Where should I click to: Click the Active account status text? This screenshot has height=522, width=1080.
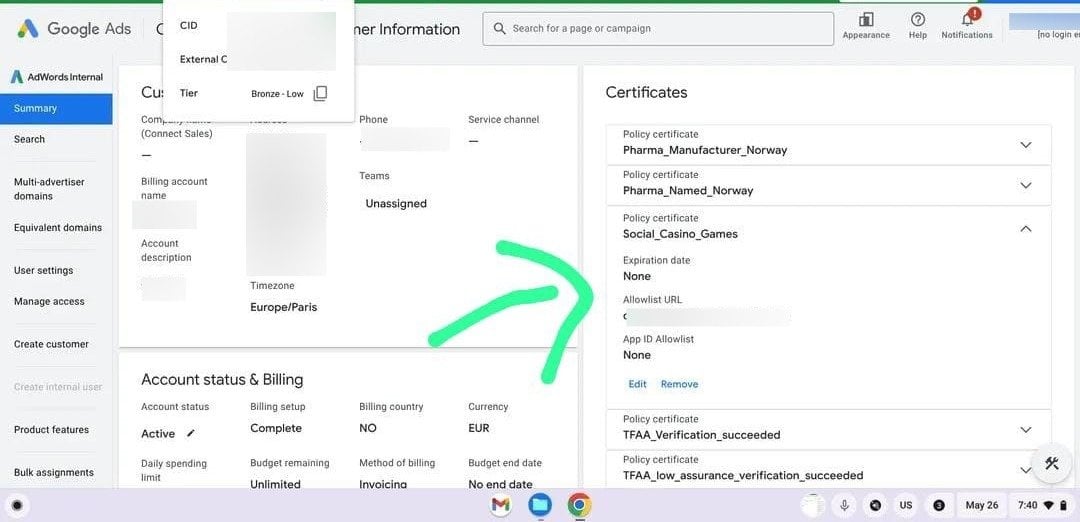click(x=158, y=434)
